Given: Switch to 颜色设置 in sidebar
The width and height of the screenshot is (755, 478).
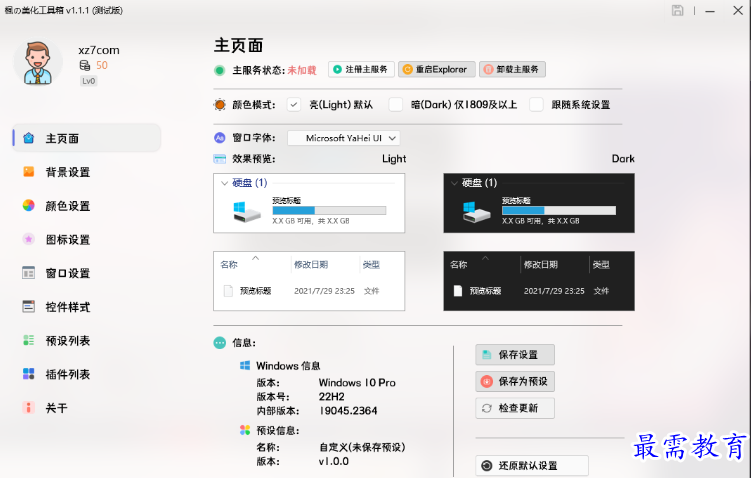Looking at the screenshot, I should [x=68, y=206].
